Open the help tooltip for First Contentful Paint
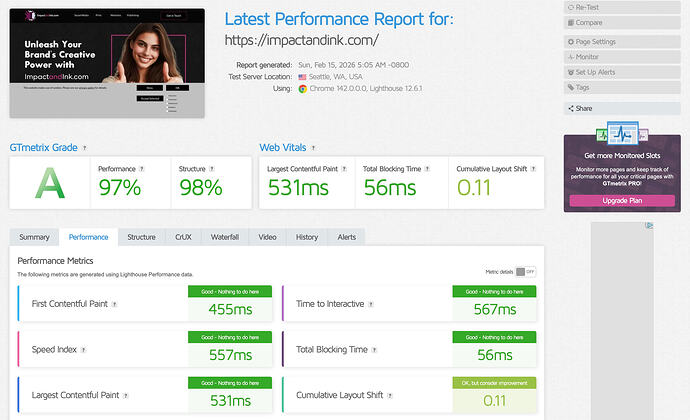This screenshot has height=420, width=690. pos(115,304)
